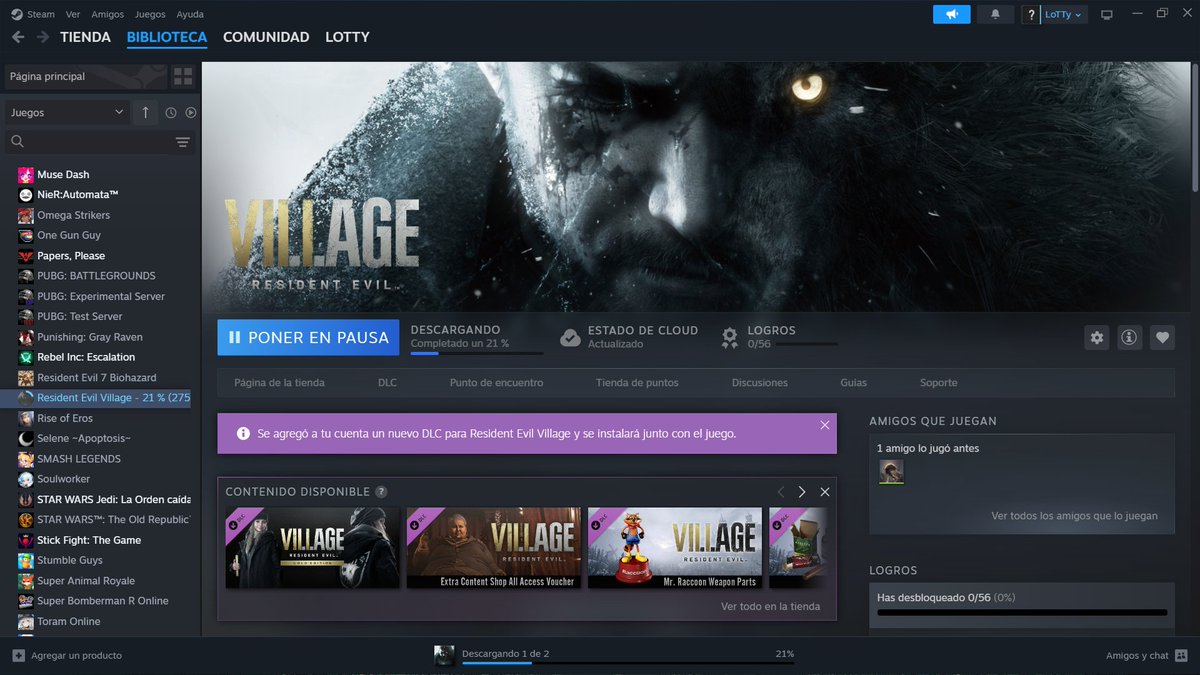Open Guías link
The width and height of the screenshot is (1200, 675).
click(x=854, y=383)
